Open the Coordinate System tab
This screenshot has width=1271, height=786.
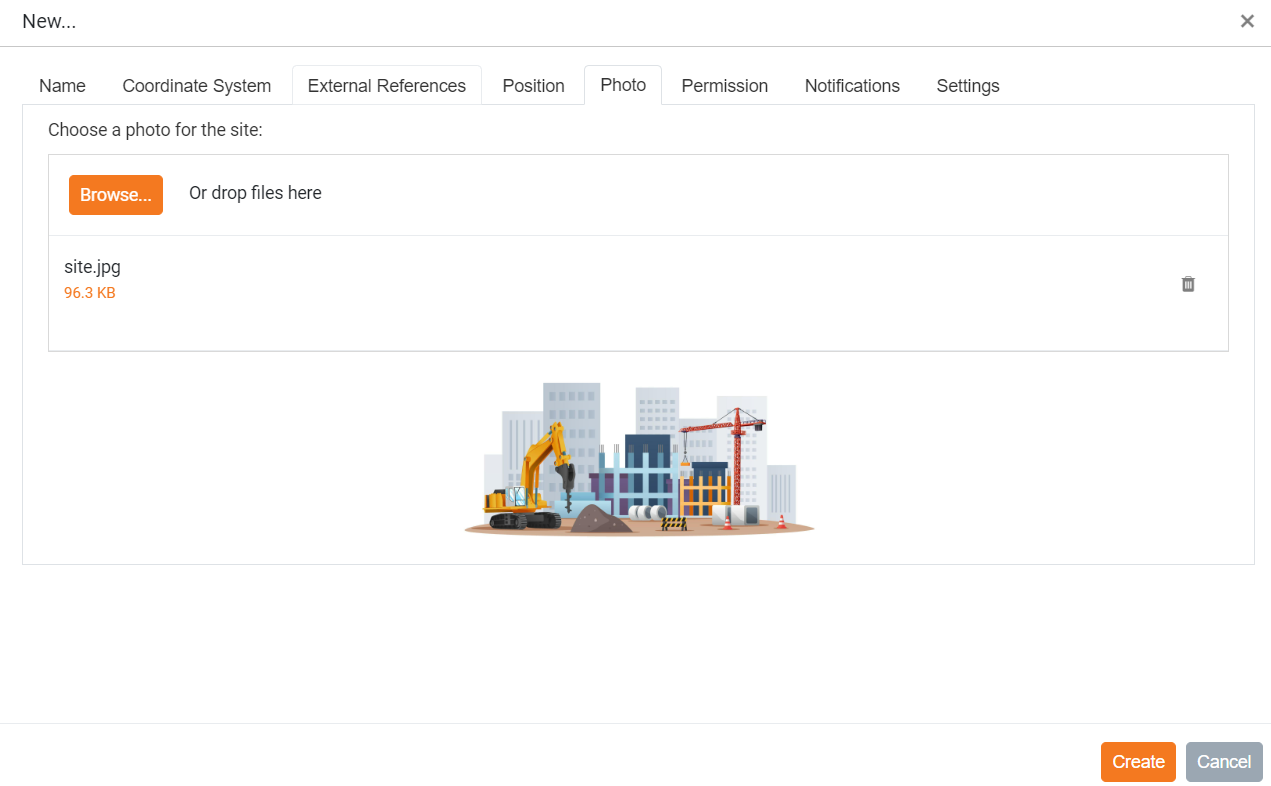(x=196, y=86)
